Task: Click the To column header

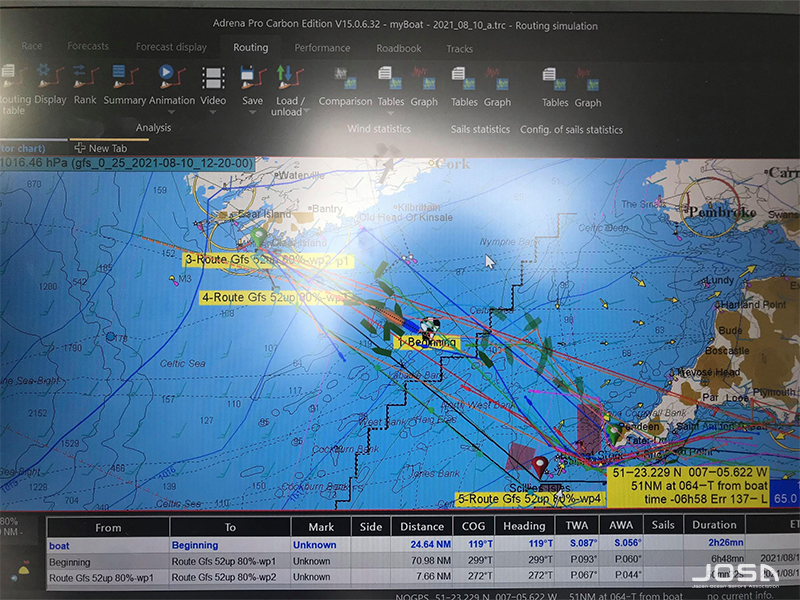Action: pos(230,527)
